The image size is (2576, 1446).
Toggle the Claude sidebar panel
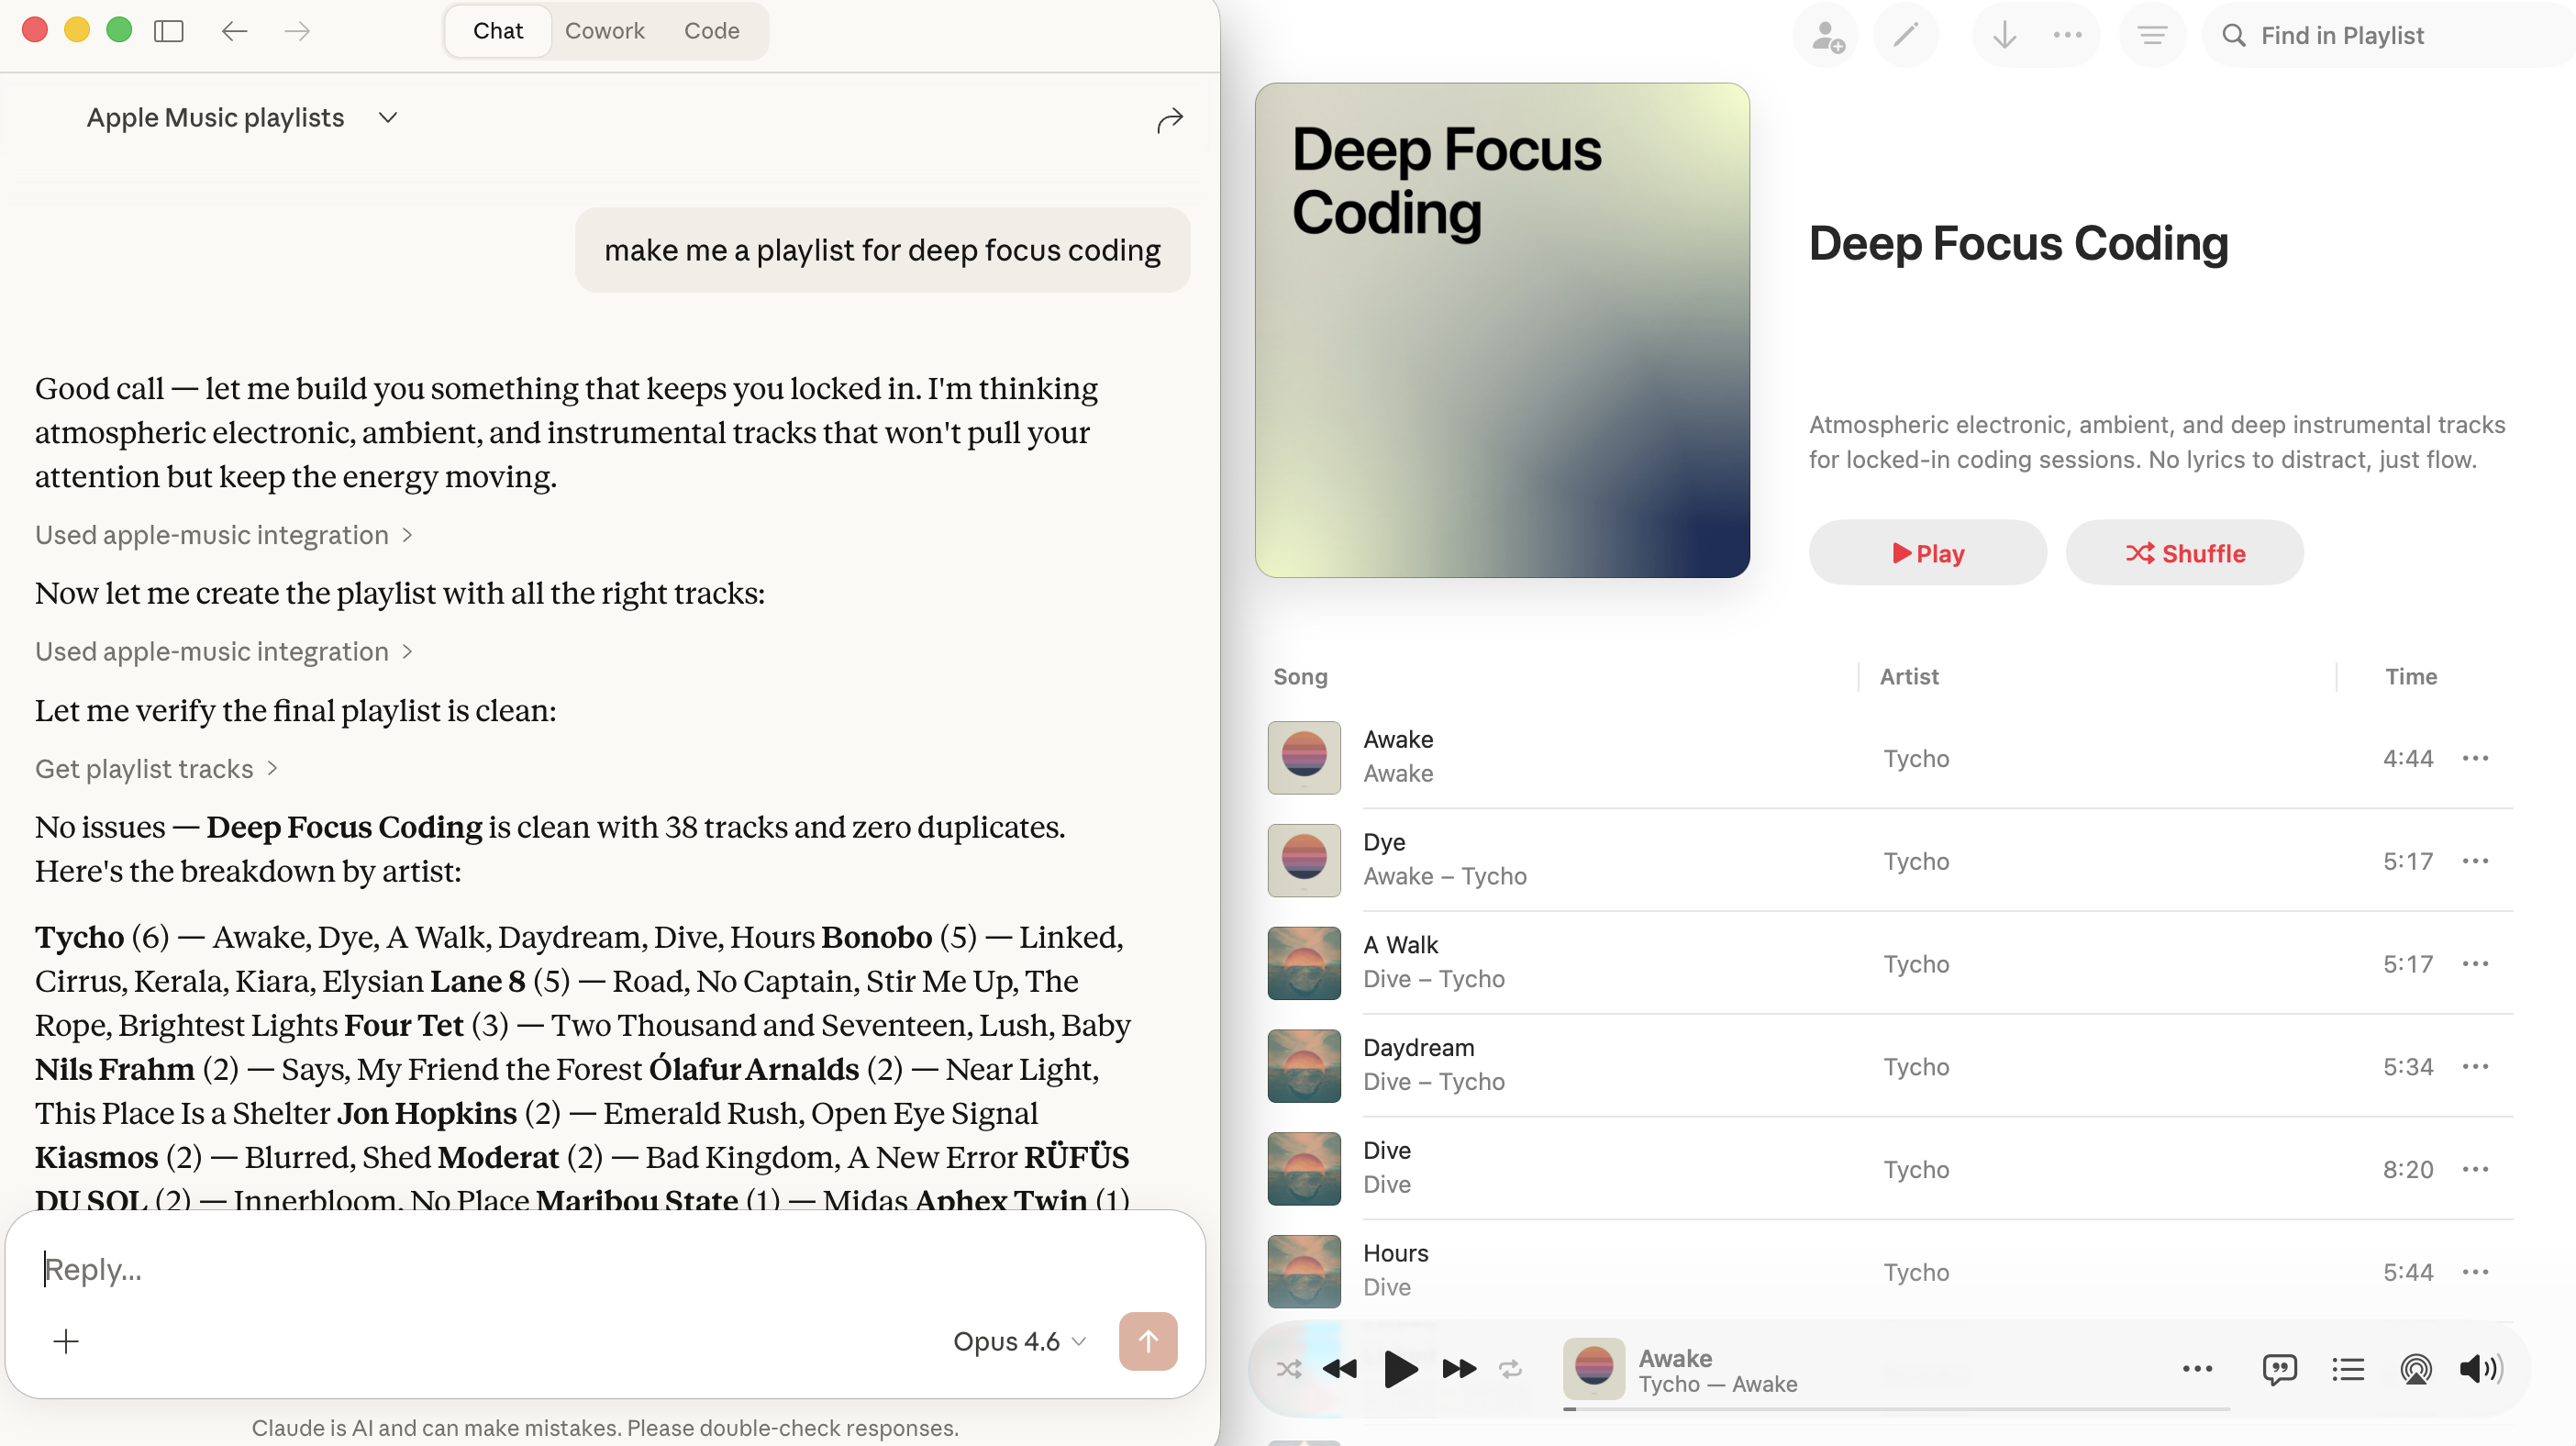(x=169, y=31)
